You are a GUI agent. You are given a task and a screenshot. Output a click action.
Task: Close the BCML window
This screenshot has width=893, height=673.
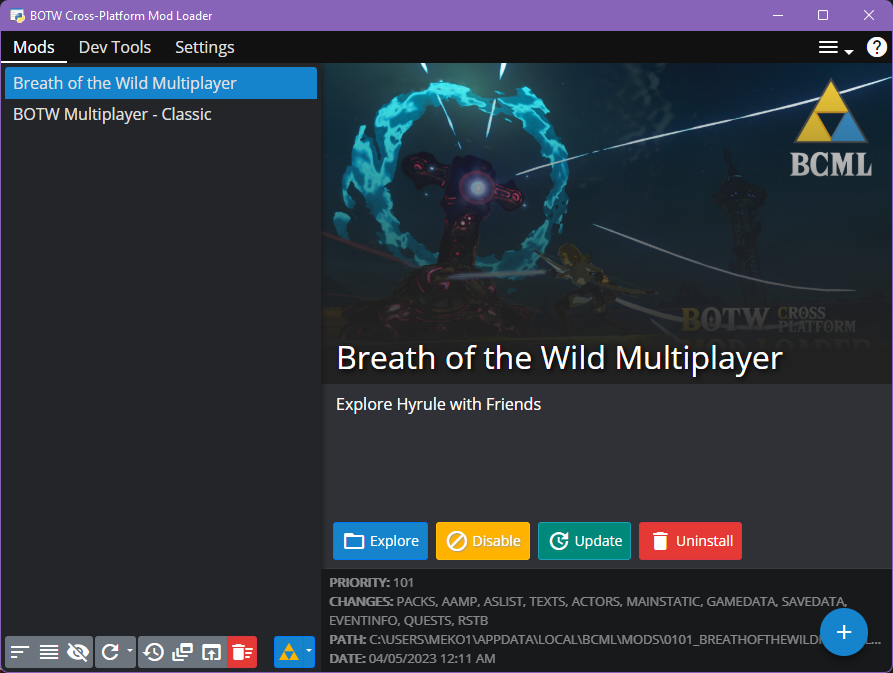[x=869, y=15]
